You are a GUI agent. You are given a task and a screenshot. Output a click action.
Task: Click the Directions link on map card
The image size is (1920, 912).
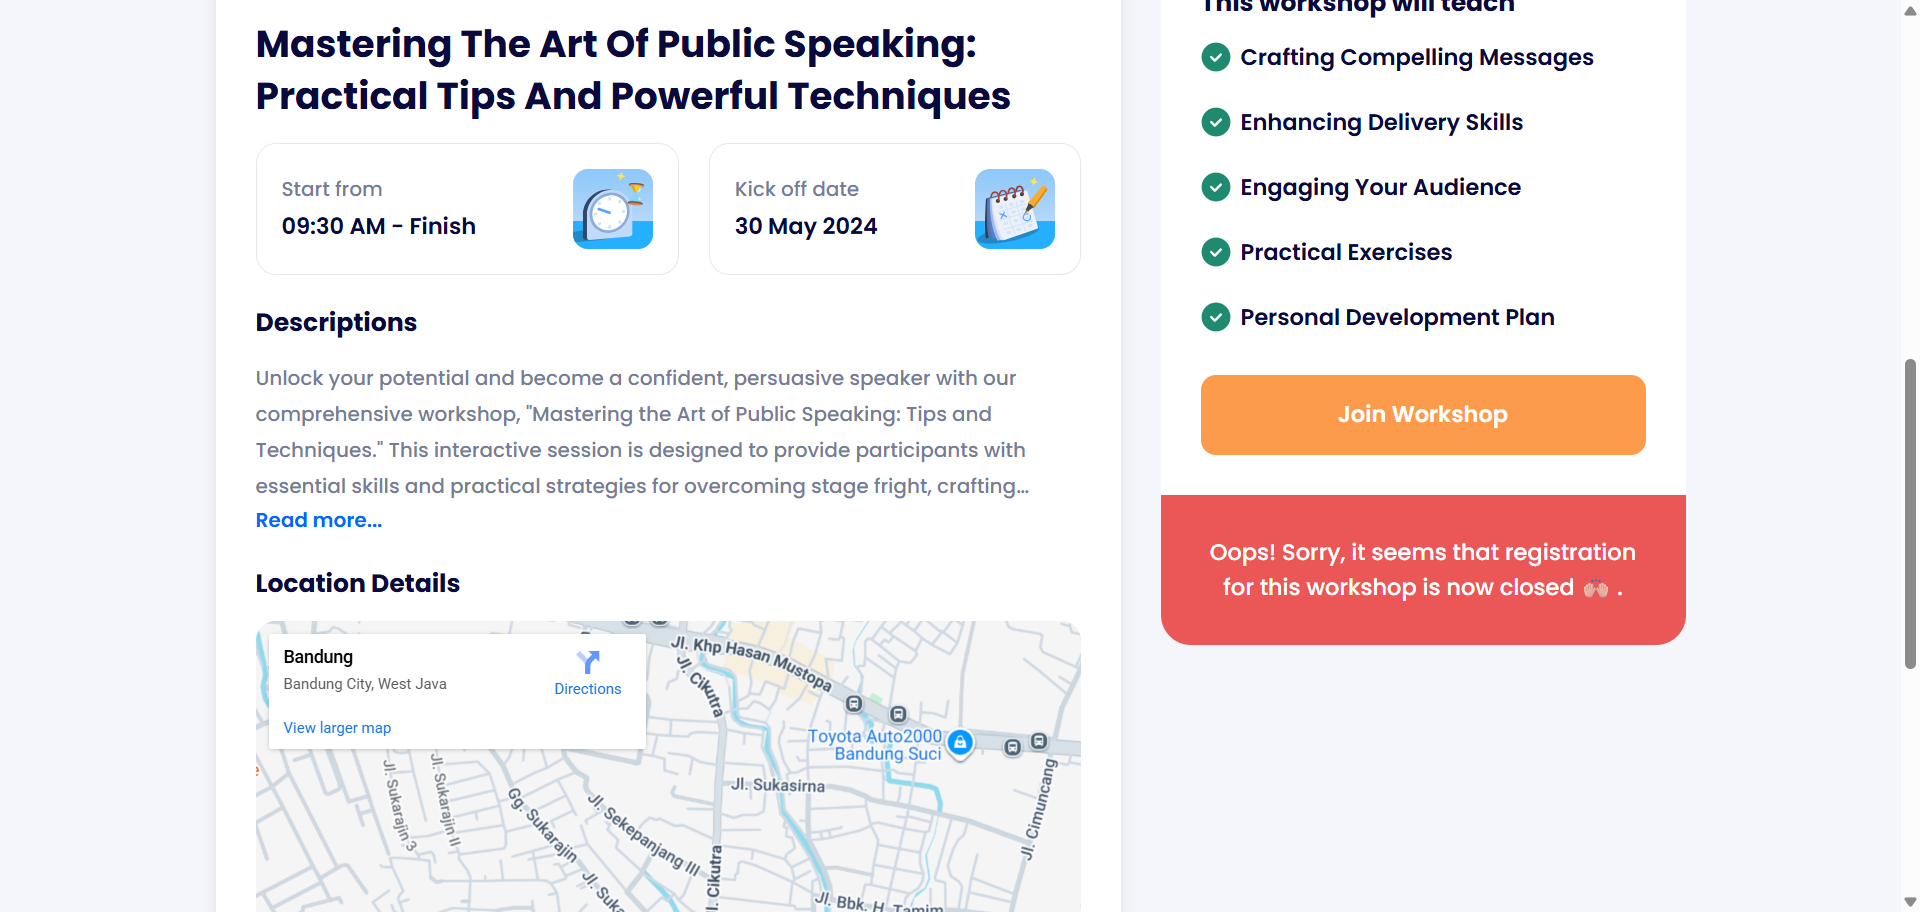pyautogui.click(x=588, y=689)
